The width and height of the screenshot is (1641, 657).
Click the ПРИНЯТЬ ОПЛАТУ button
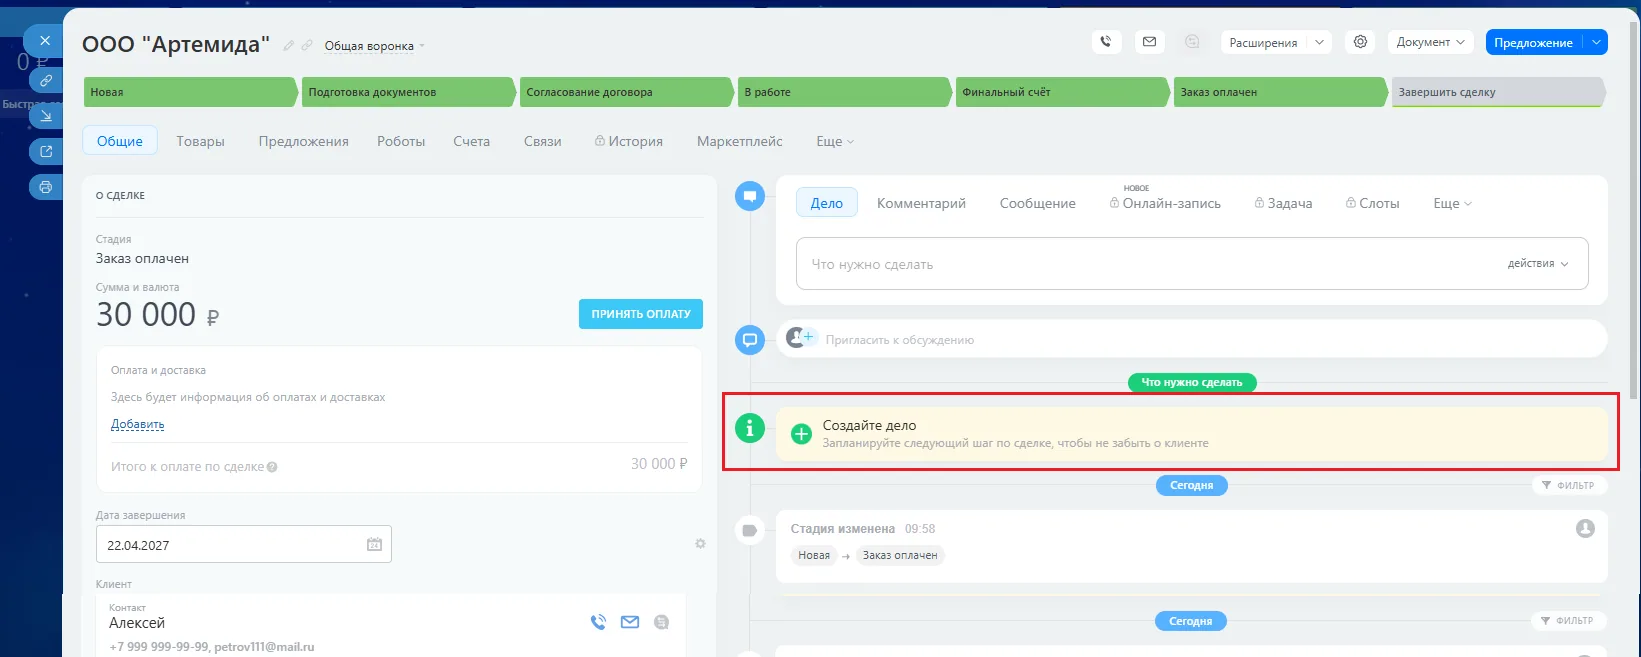click(641, 314)
